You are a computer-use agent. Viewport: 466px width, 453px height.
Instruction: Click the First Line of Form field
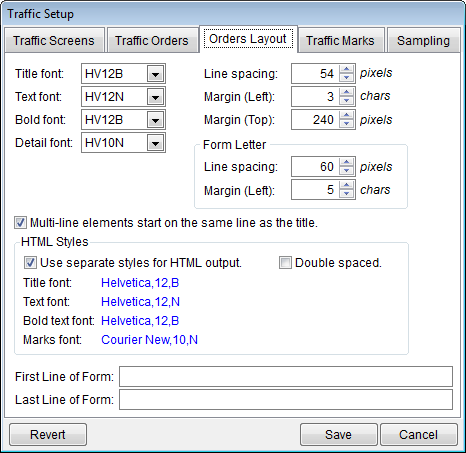[x=286, y=377]
